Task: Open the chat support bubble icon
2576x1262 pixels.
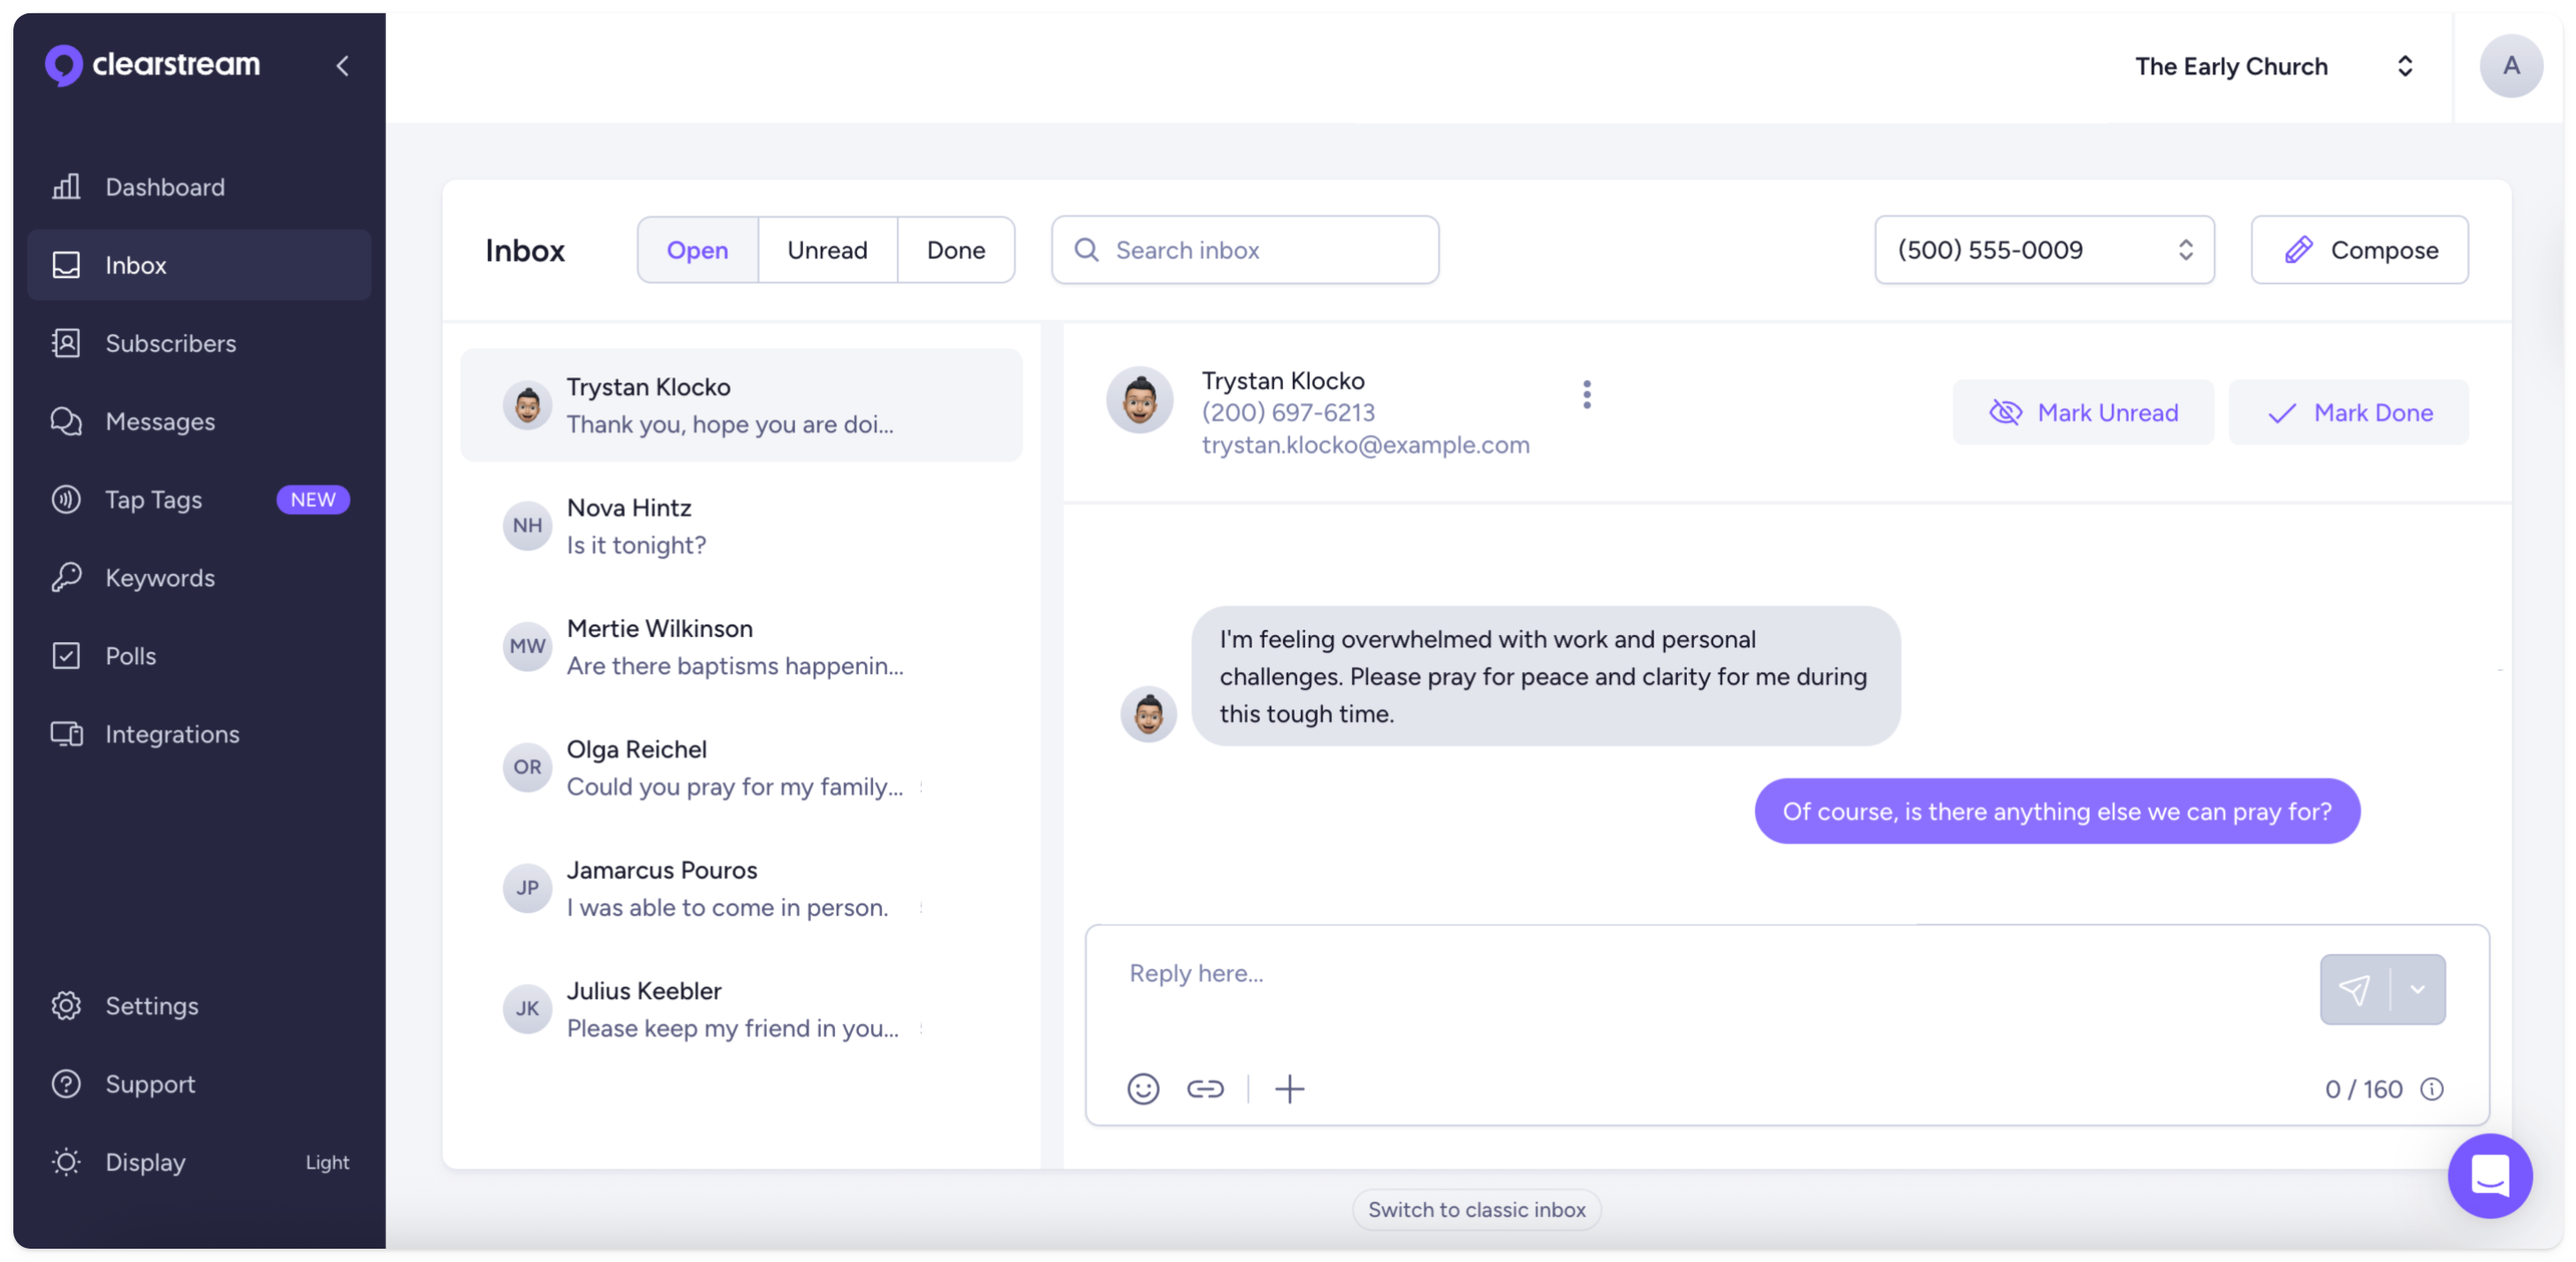Action: [2489, 1175]
